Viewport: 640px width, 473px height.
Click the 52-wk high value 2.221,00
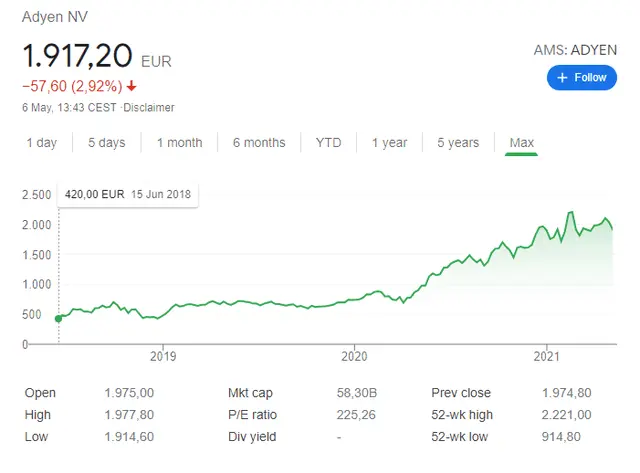[567, 415]
